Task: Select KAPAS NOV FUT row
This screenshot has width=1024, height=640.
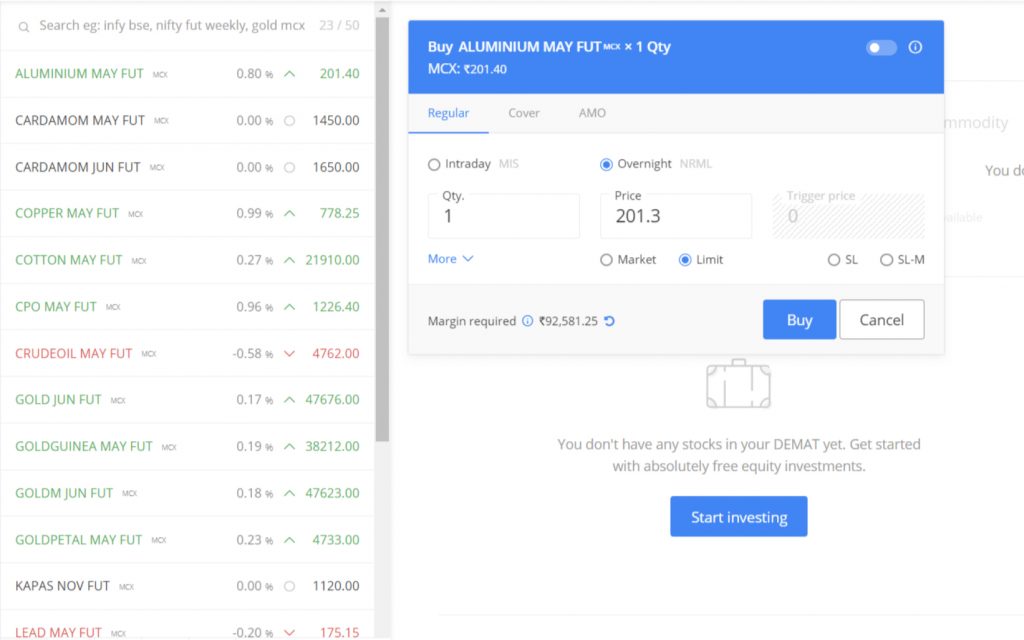Action: (187, 586)
